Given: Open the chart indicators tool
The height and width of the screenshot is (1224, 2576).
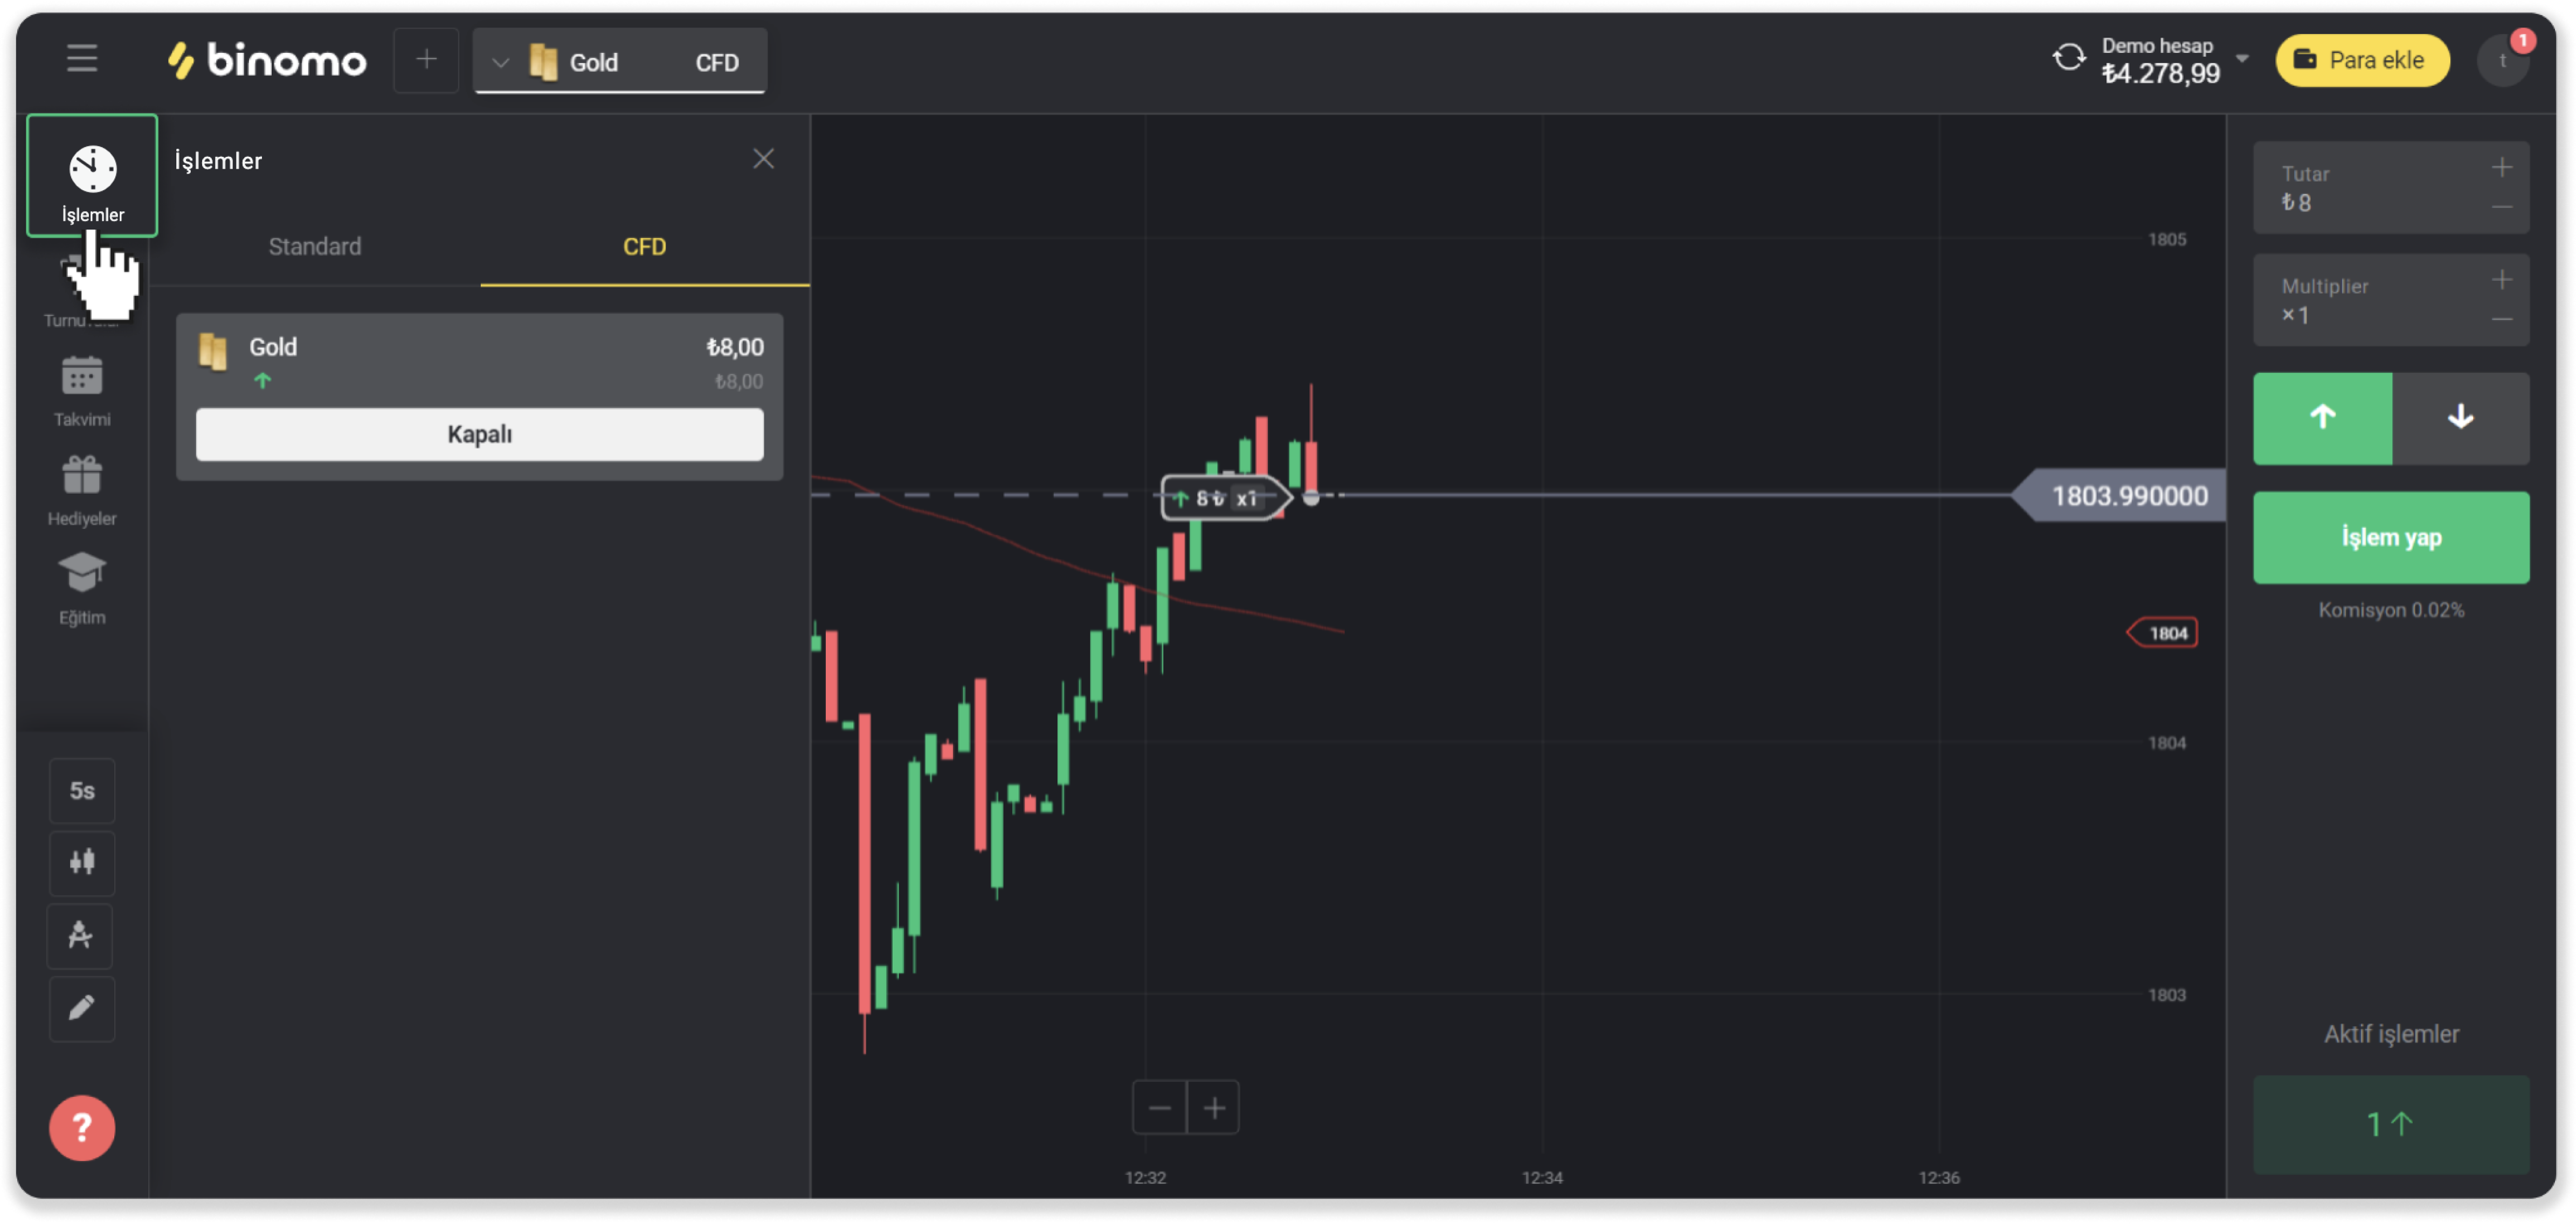Looking at the screenshot, I should pyautogui.click(x=82, y=935).
